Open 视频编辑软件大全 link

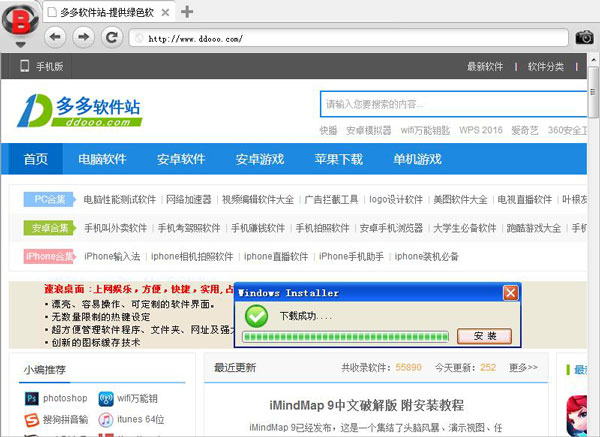tap(258, 199)
